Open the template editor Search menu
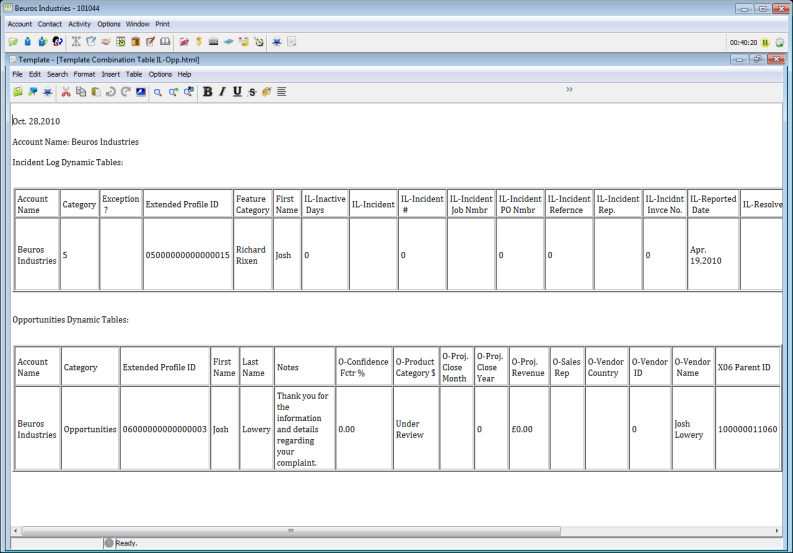The width and height of the screenshot is (793, 553). pos(57,74)
